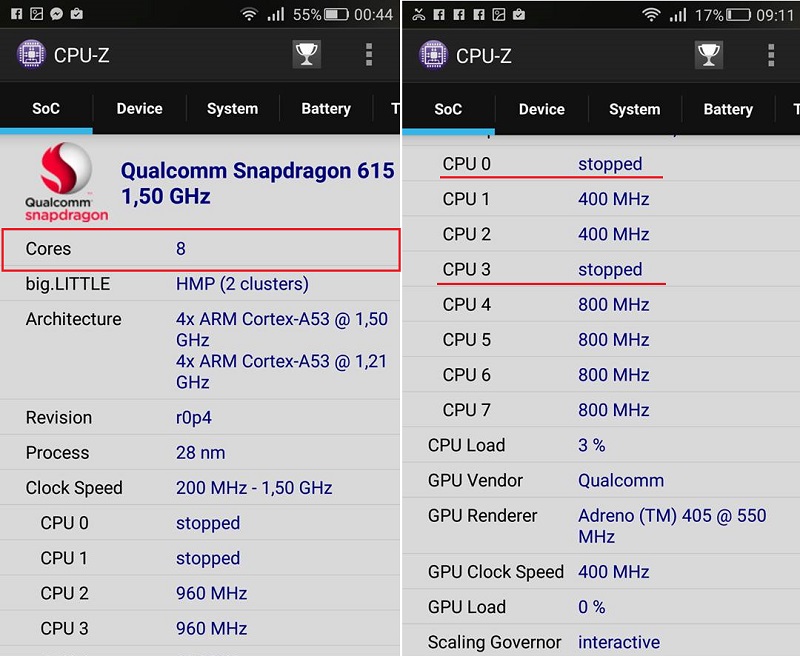Tap the Revision r0p4 value

point(193,418)
